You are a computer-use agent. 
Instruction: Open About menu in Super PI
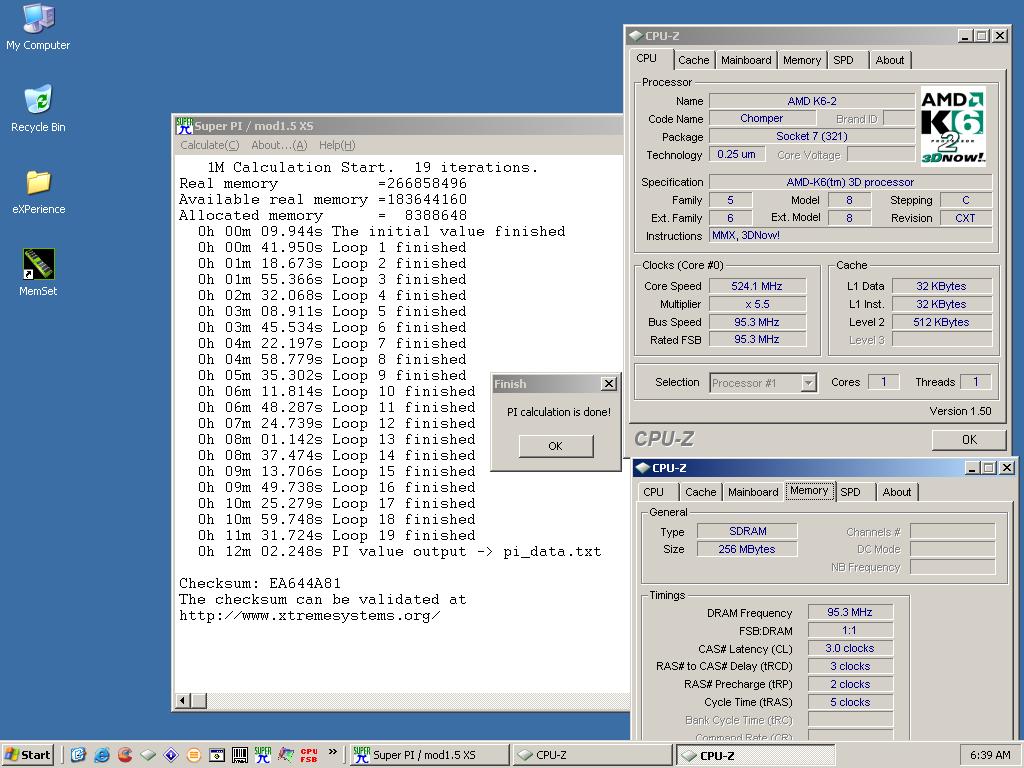(279, 145)
